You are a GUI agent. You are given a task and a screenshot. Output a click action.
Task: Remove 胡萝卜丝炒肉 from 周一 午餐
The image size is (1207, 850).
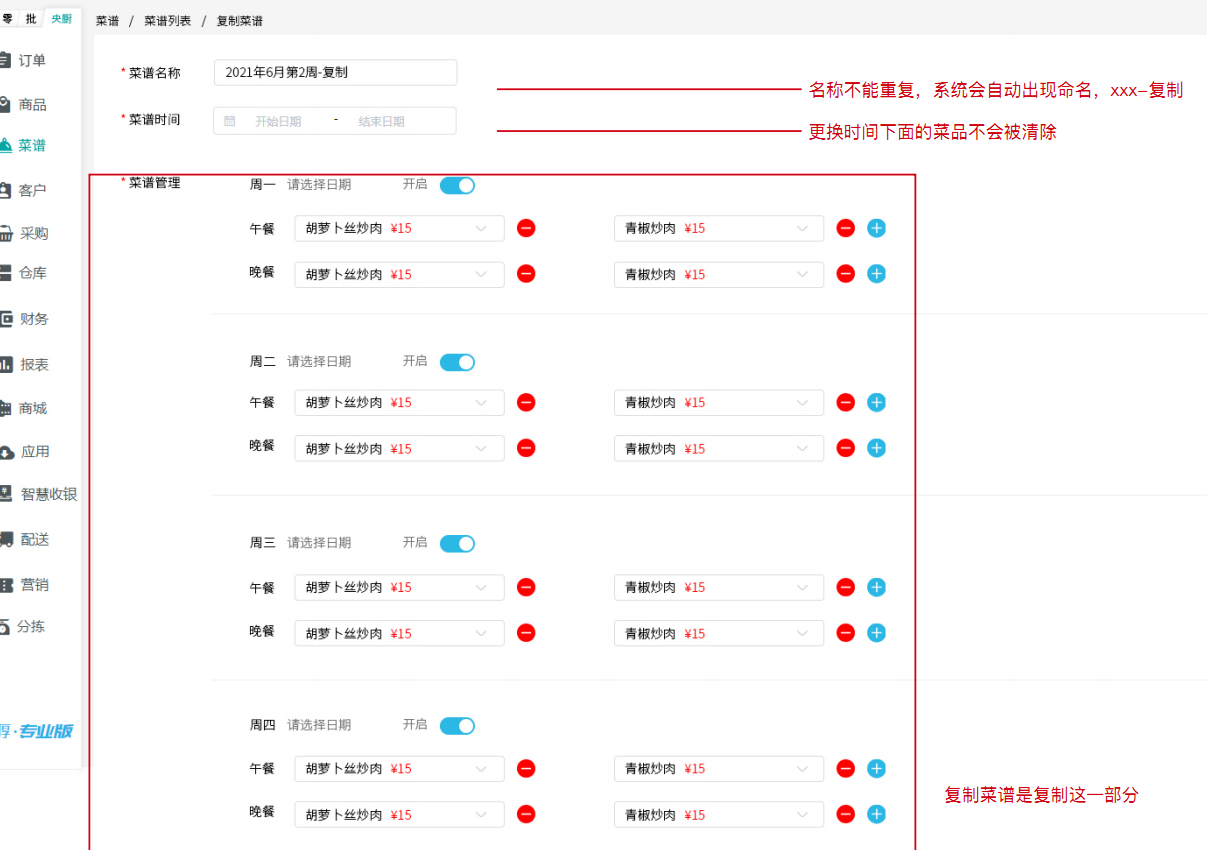(x=526, y=228)
